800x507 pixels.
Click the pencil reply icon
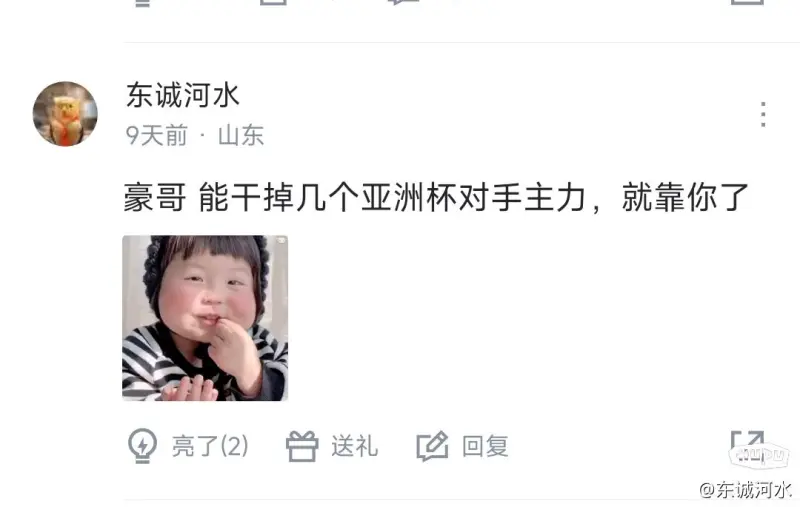[433, 446]
